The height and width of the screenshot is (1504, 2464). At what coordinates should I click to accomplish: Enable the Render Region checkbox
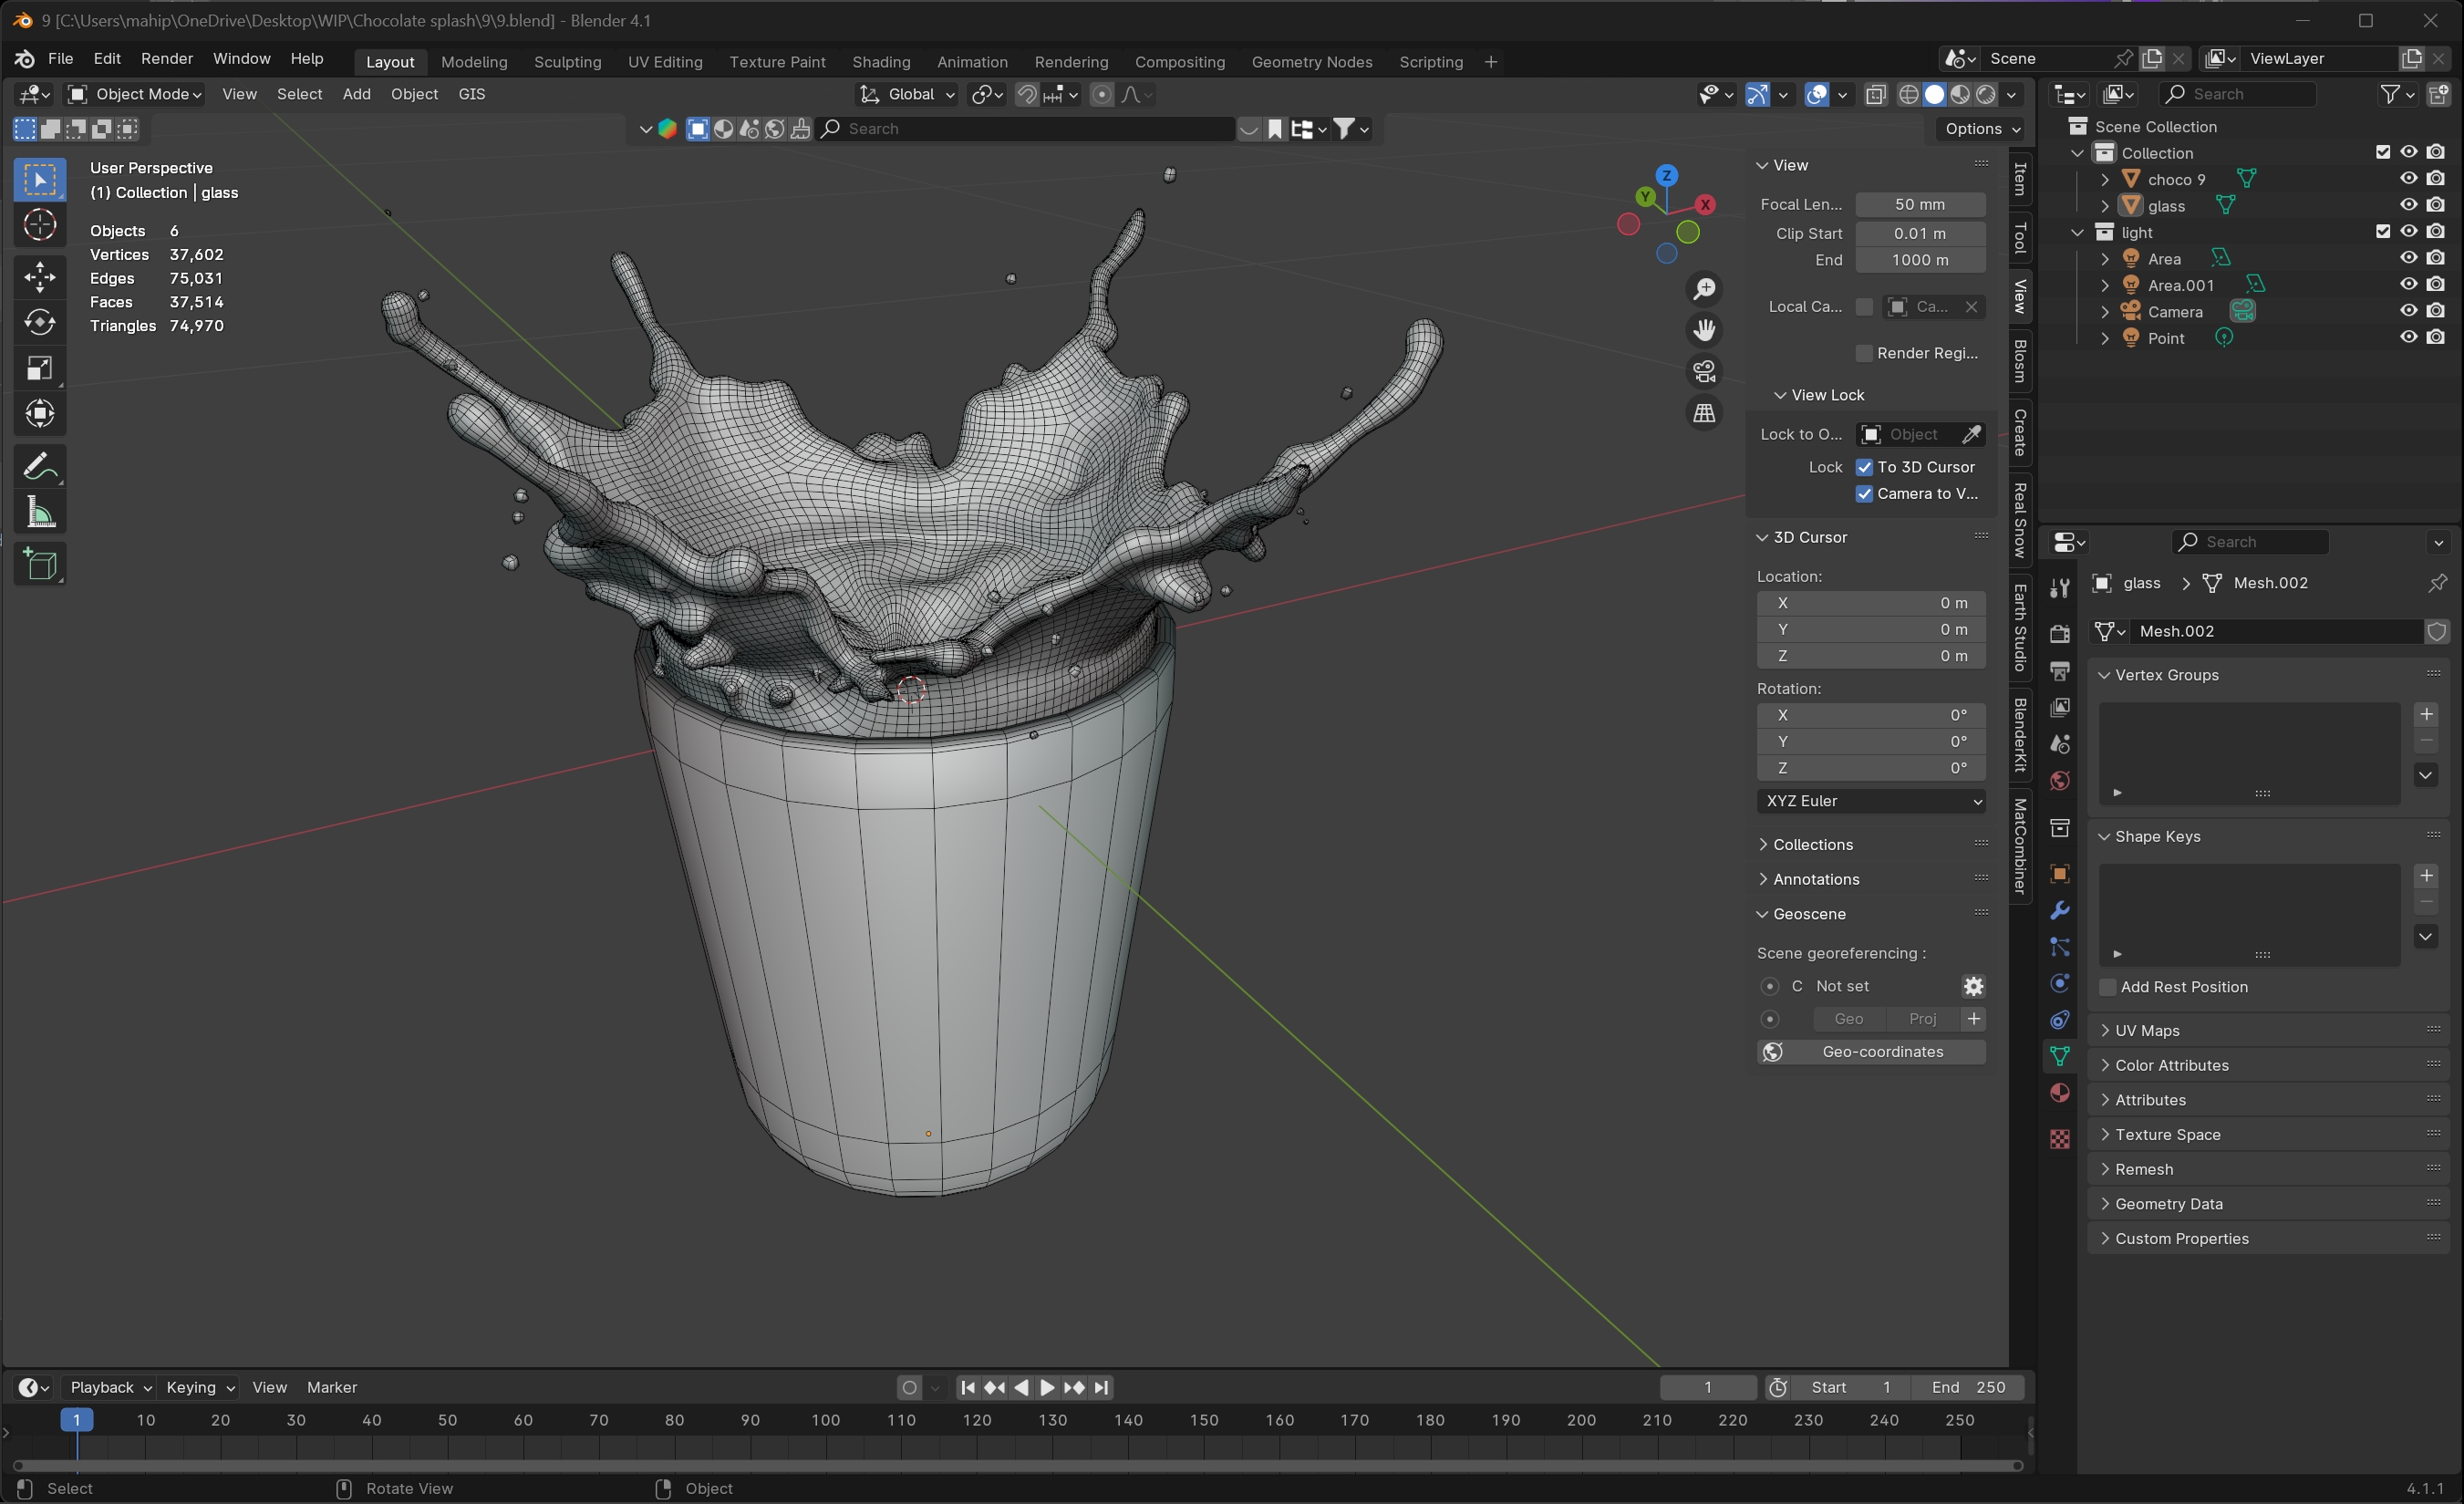1864,353
